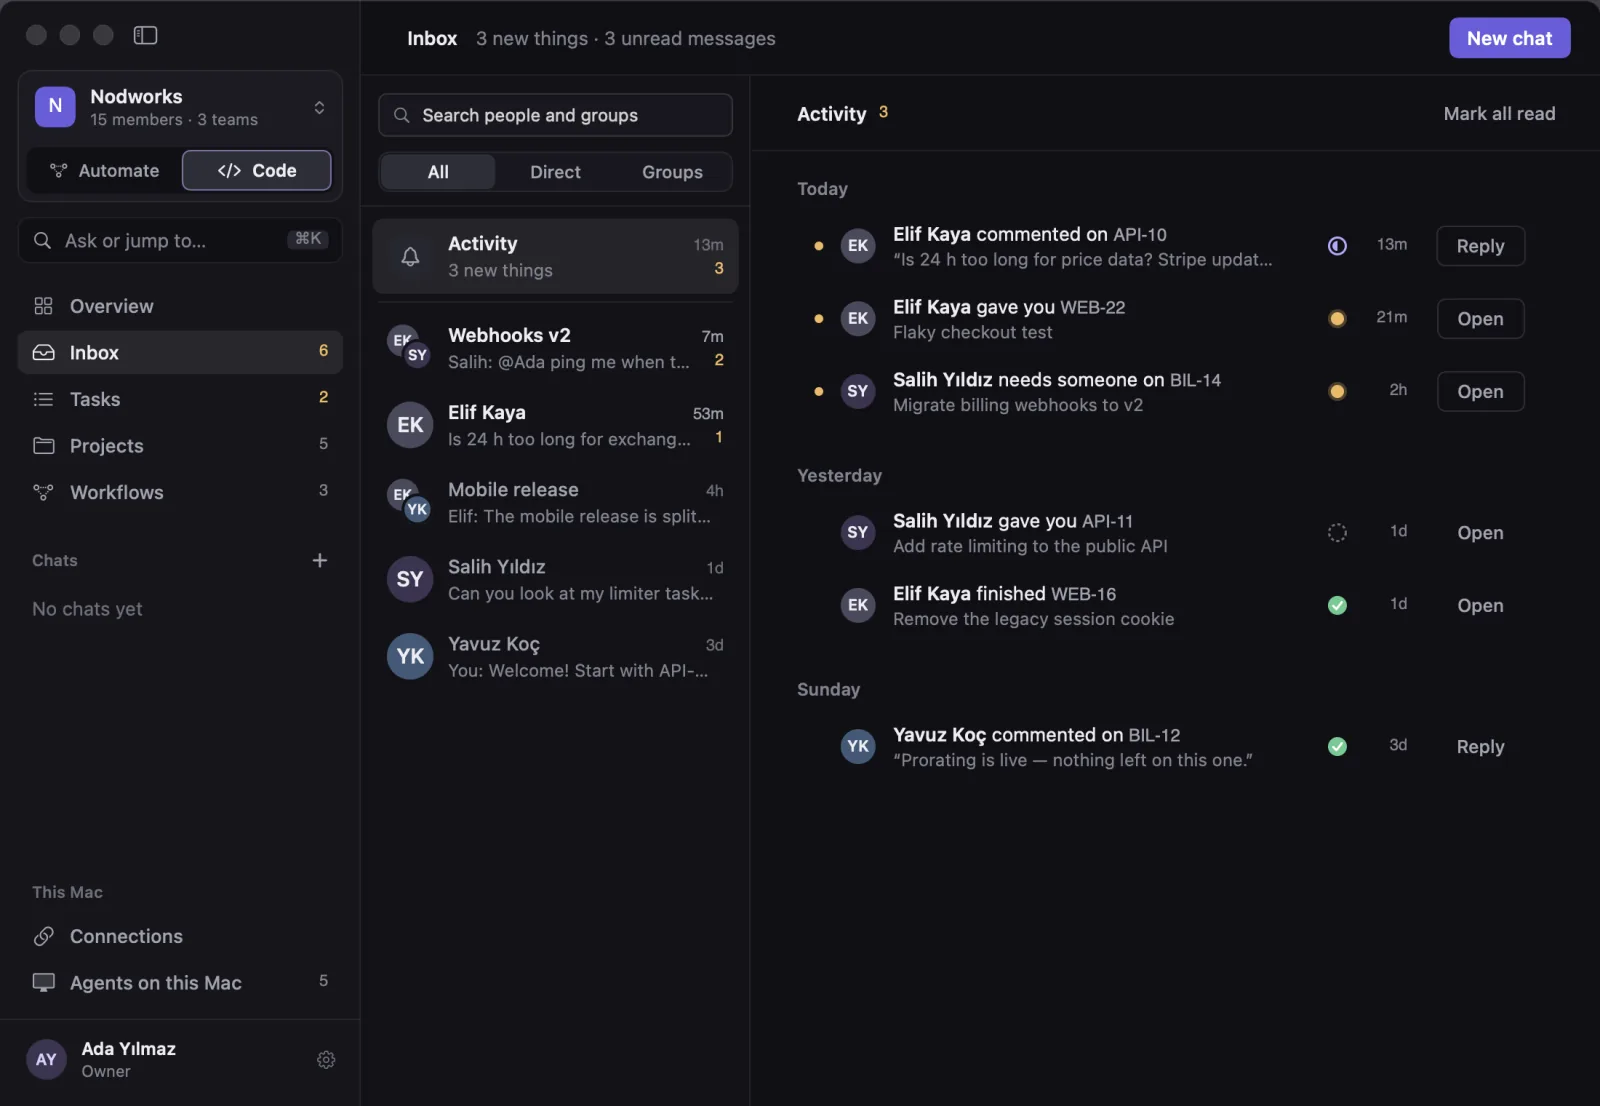Image resolution: width=1600 pixels, height=1106 pixels.
Task: Go to Overview in sidebar
Action: [180, 306]
